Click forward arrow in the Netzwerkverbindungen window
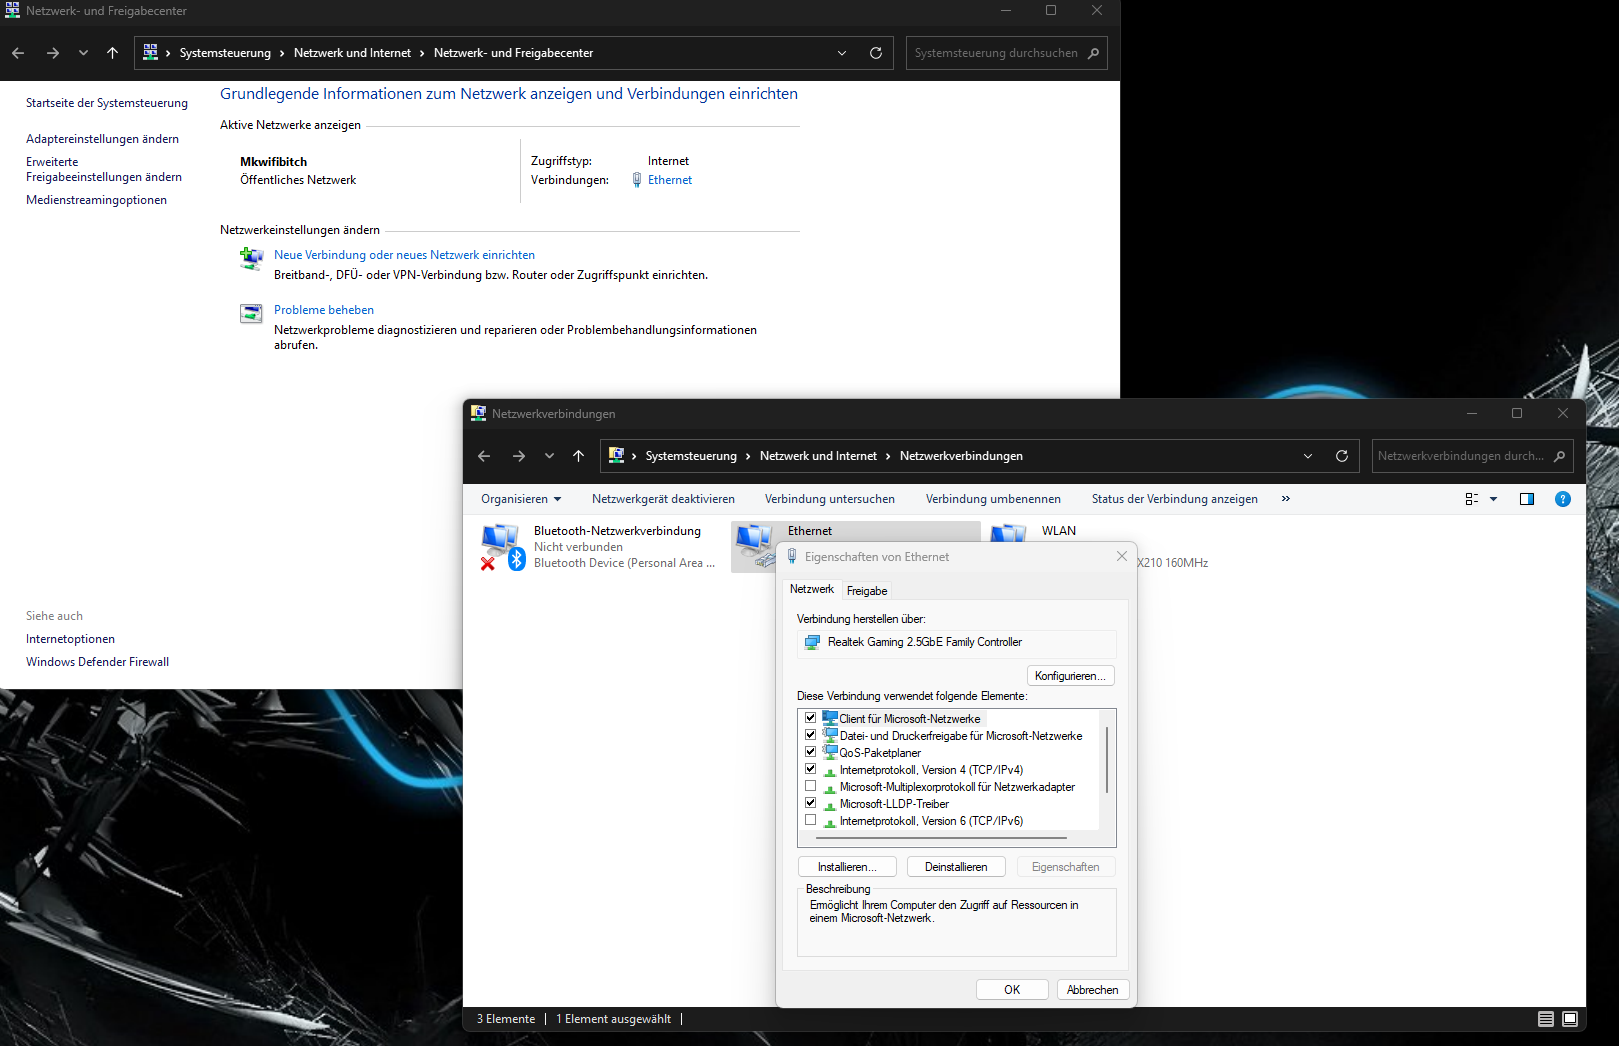 [519, 456]
